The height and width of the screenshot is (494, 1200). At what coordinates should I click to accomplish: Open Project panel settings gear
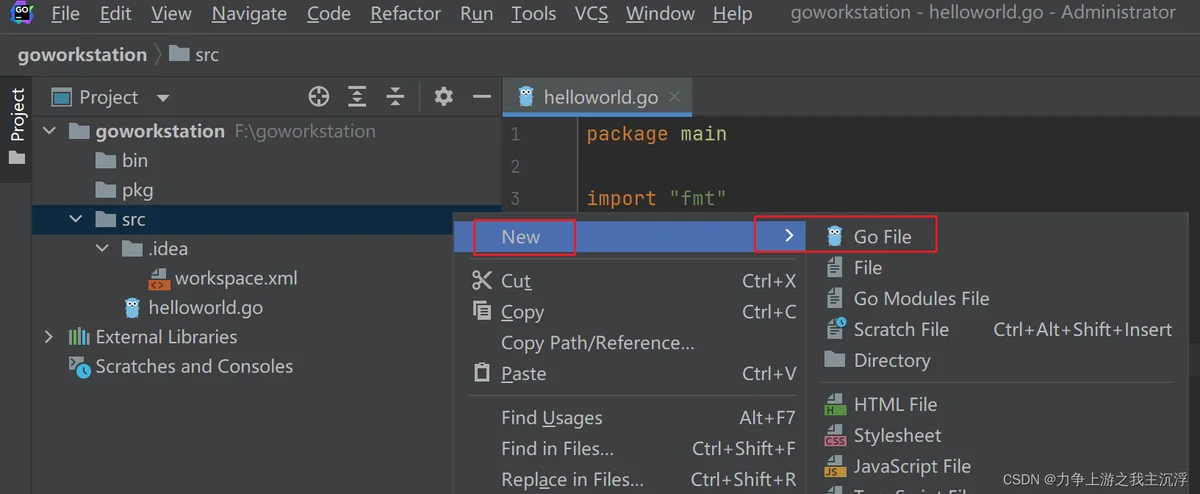[443, 97]
